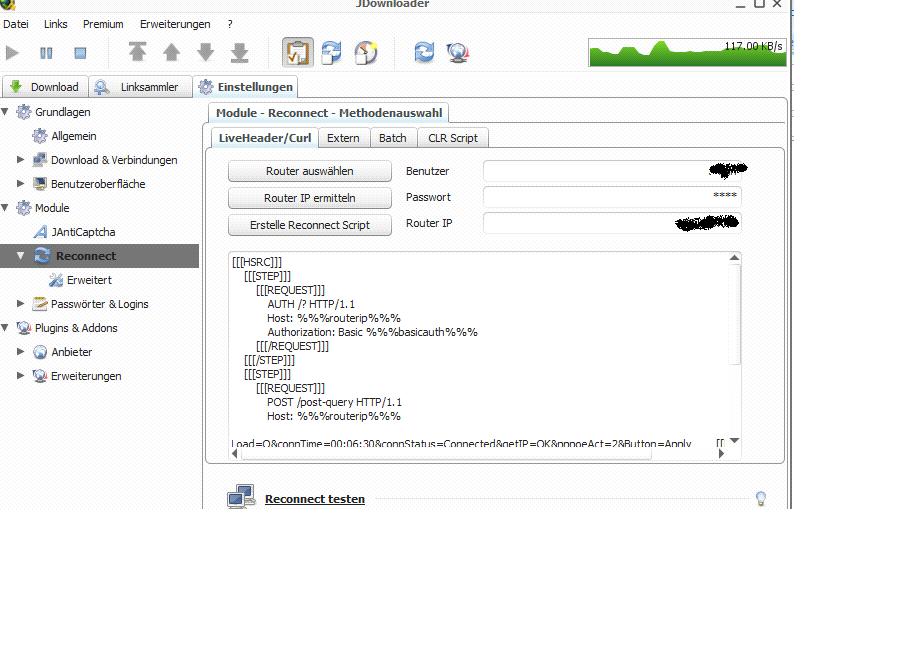923x646 pixels.
Task: Open the Datei menu
Action: click(16, 24)
